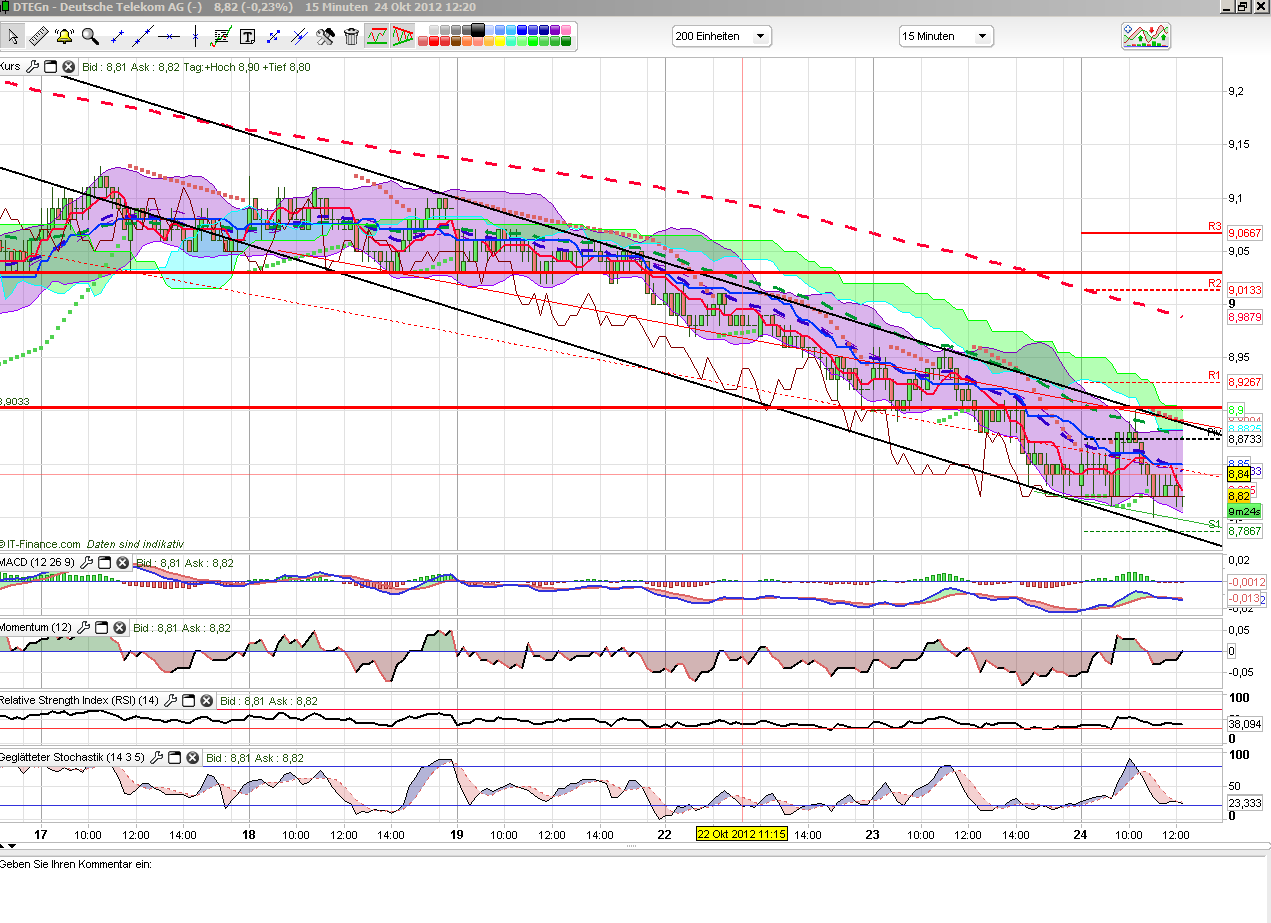Open the hammer and wrench tools icon

click(325, 37)
